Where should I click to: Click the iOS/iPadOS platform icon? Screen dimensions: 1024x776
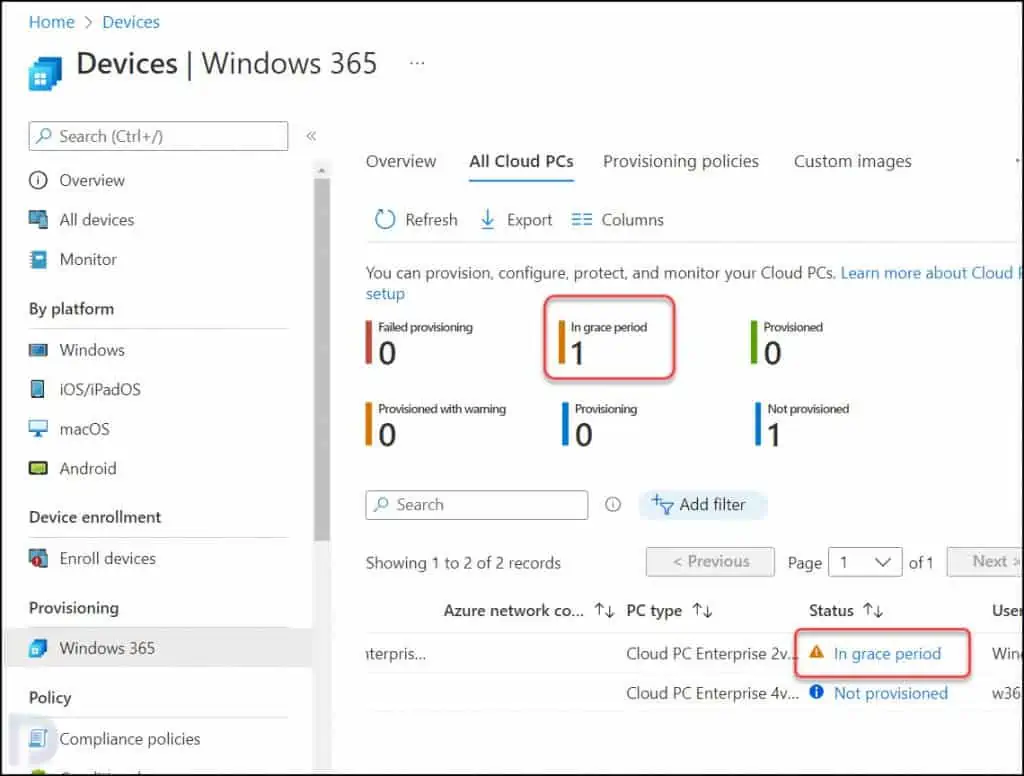point(38,389)
